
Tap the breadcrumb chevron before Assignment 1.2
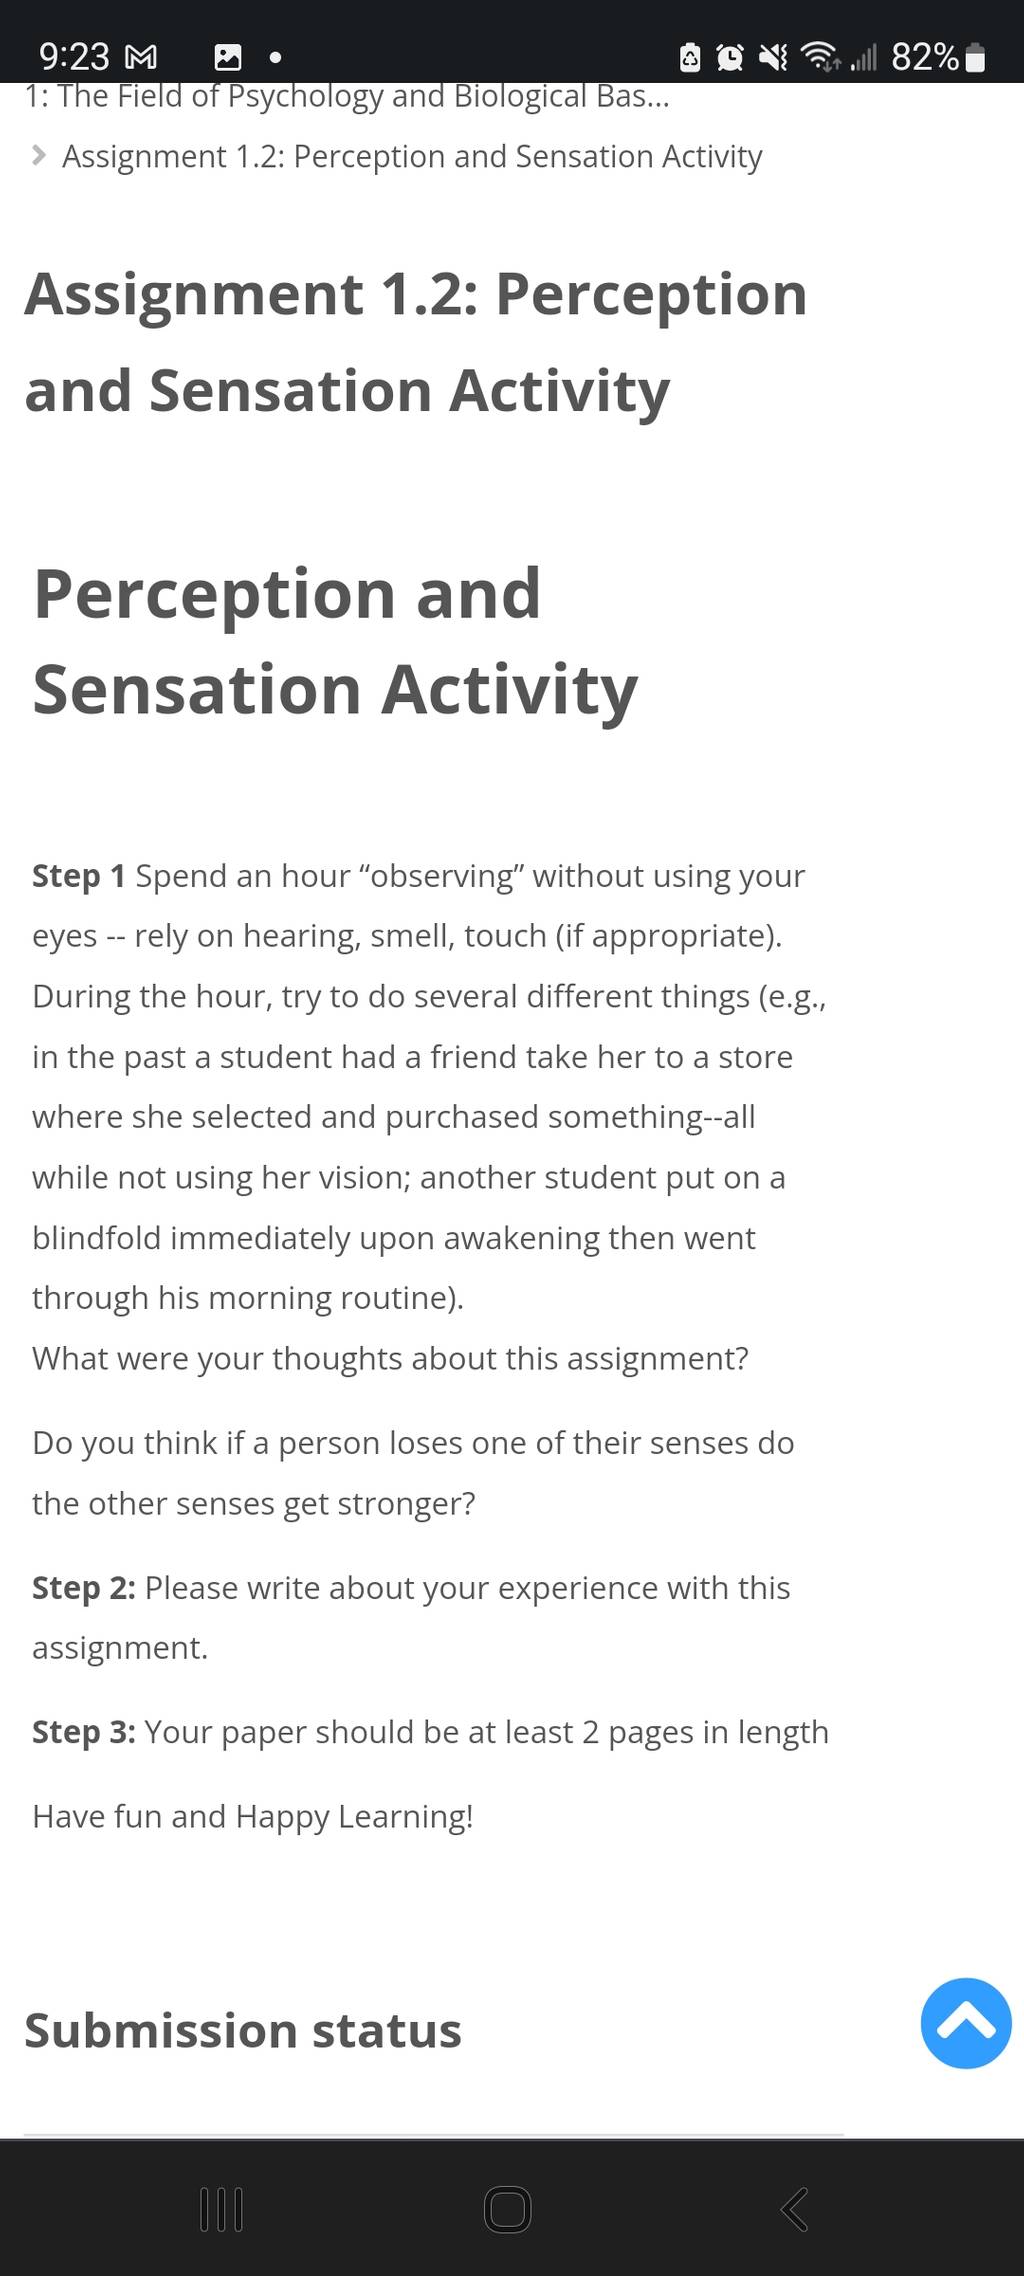(38, 156)
